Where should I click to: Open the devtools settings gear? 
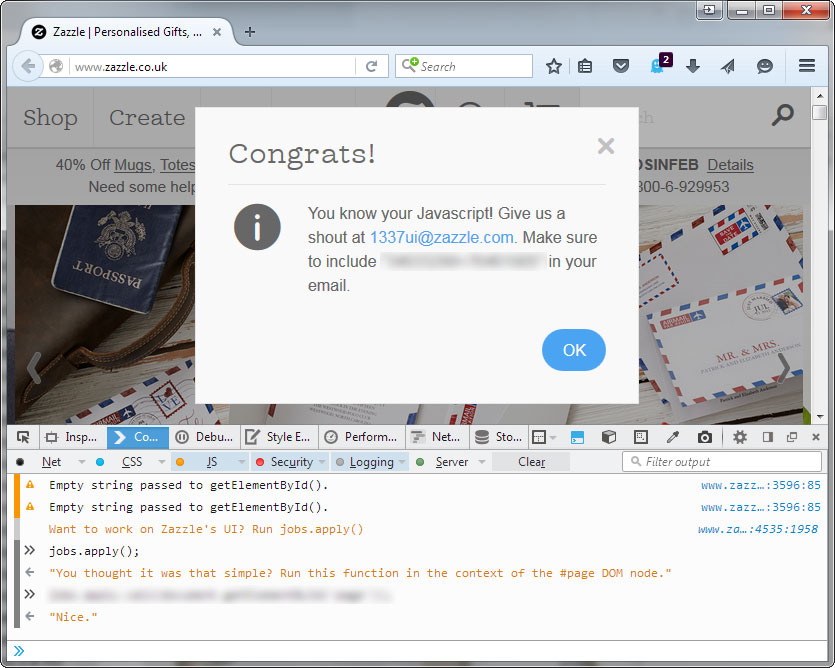[740, 437]
